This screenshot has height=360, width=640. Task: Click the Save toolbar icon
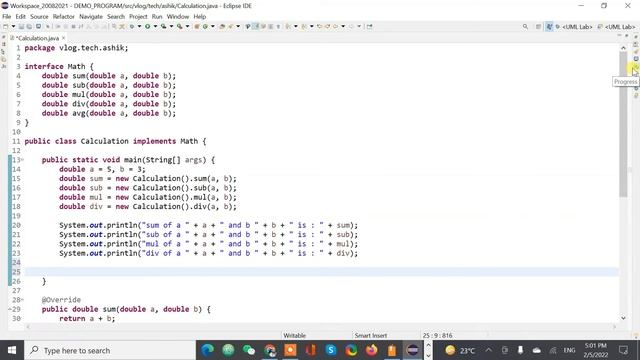[21, 27]
